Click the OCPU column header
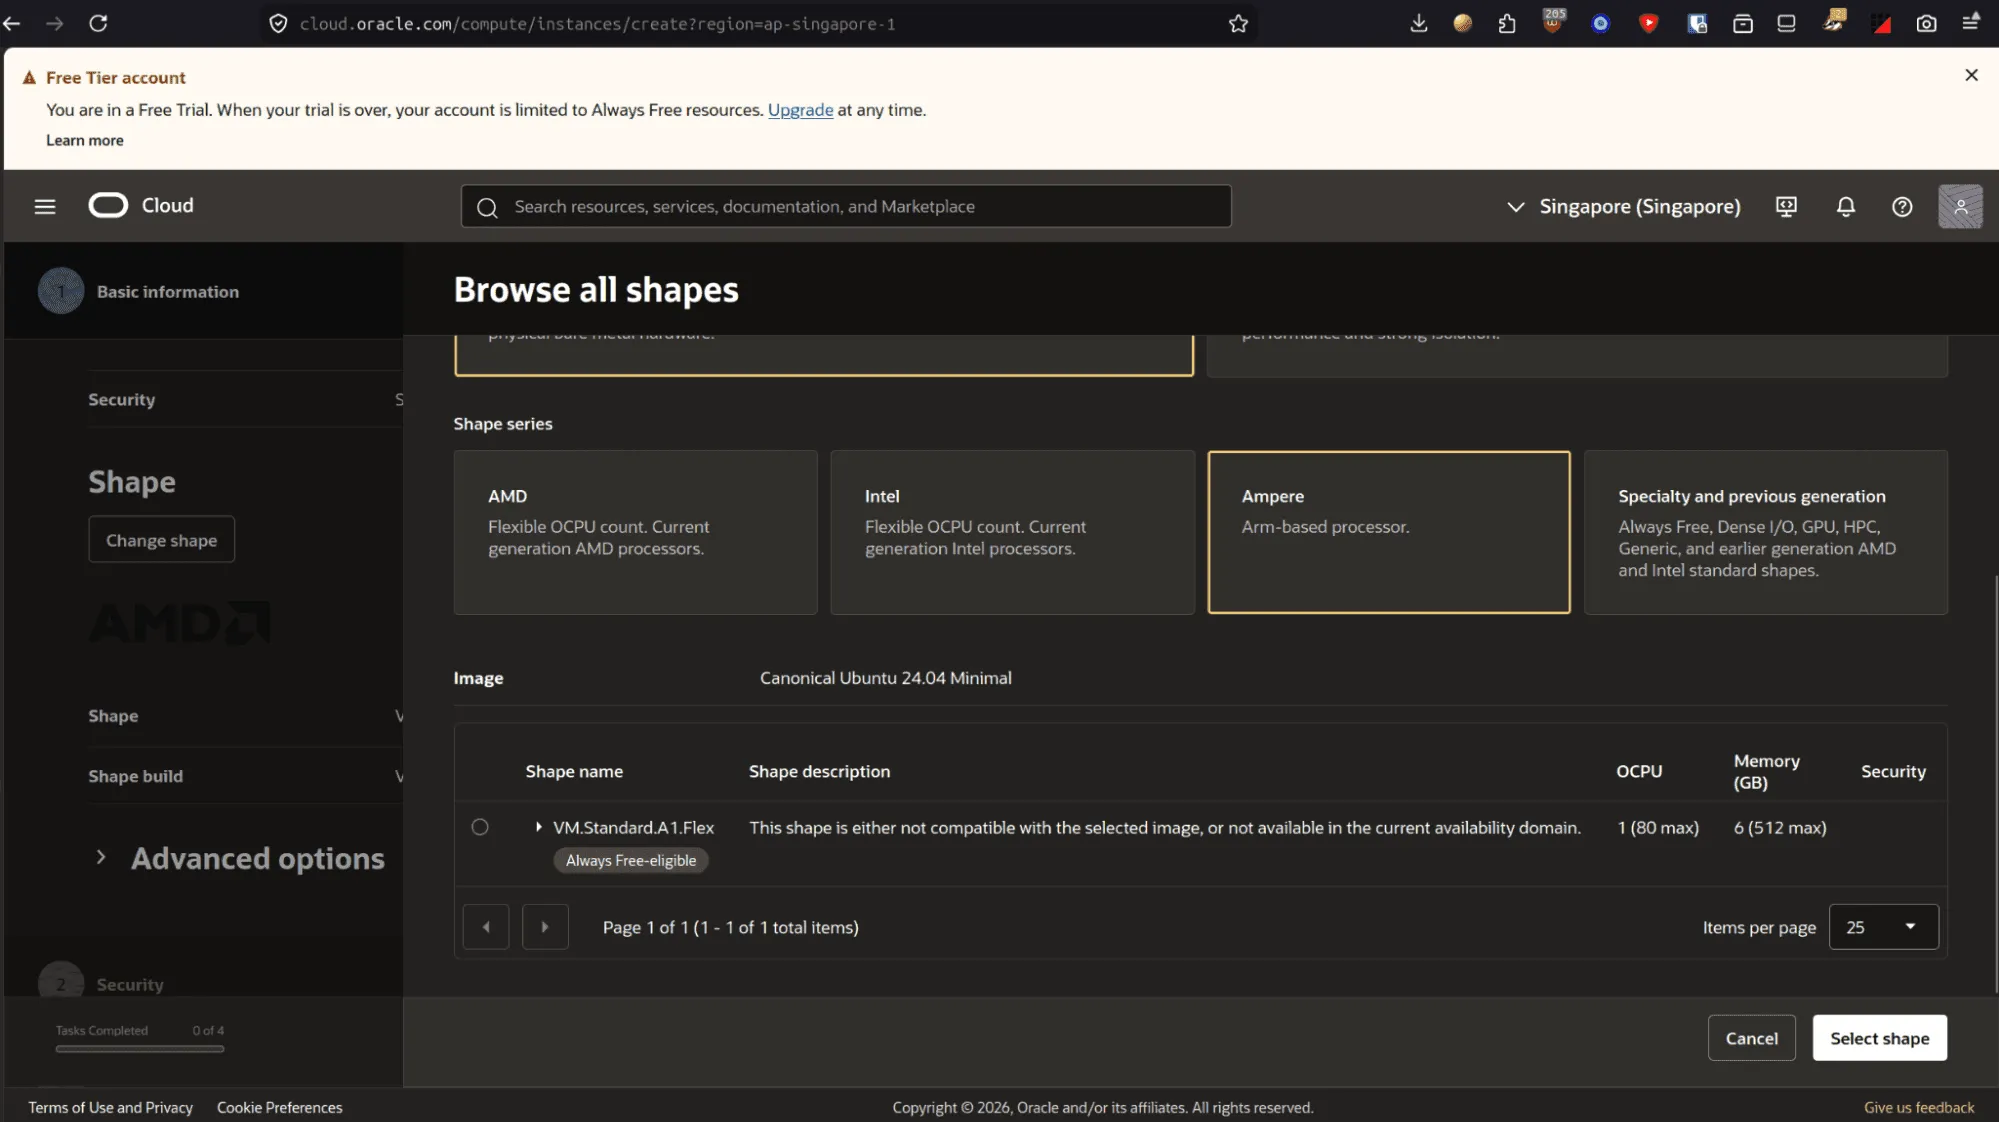1999x1122 pixels. (1639, 771)
